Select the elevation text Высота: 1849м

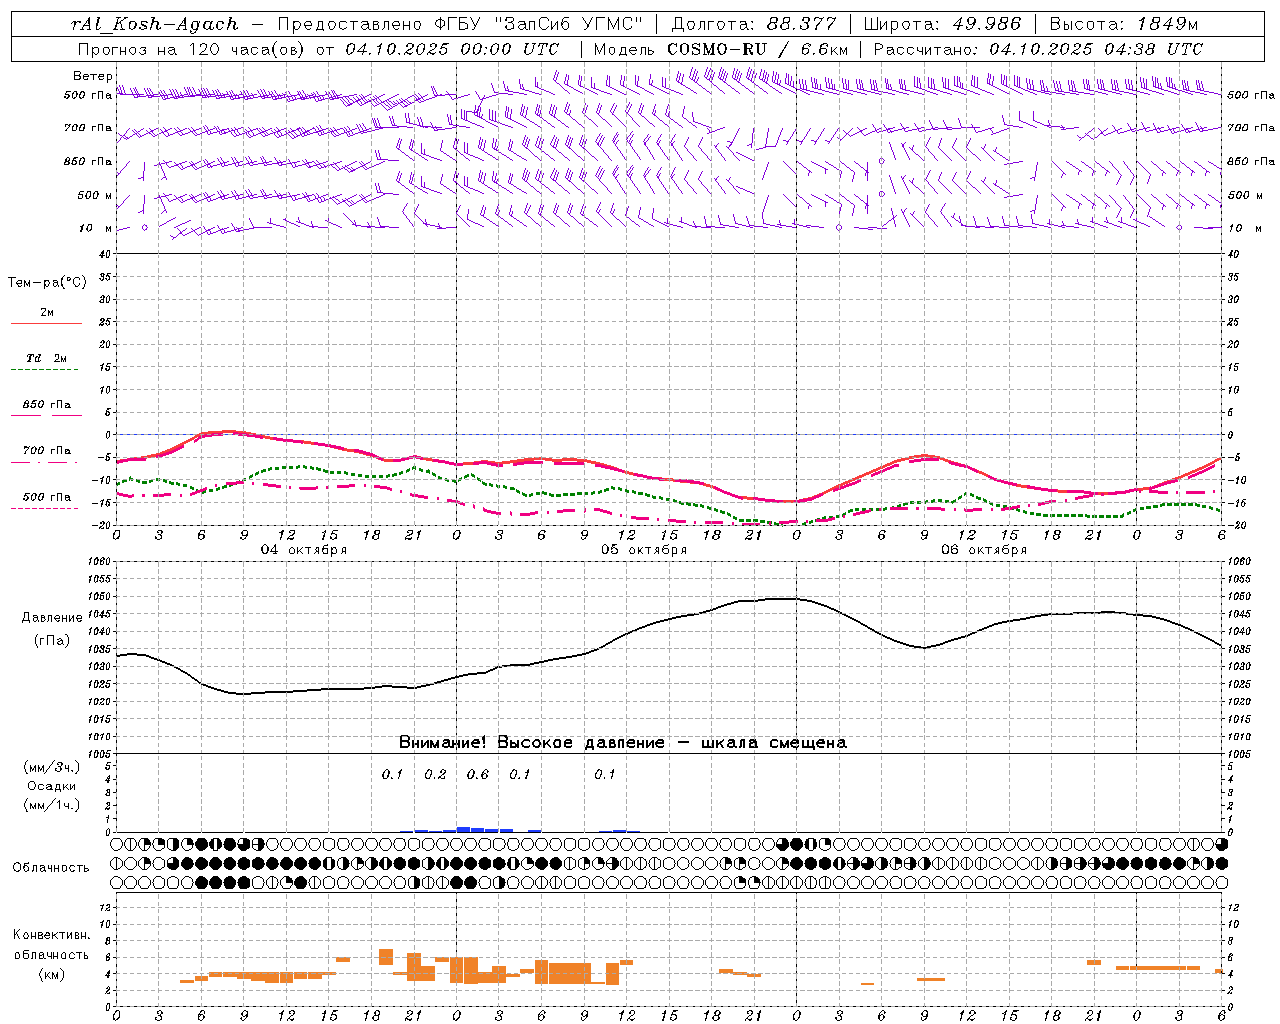[1123, 24]
